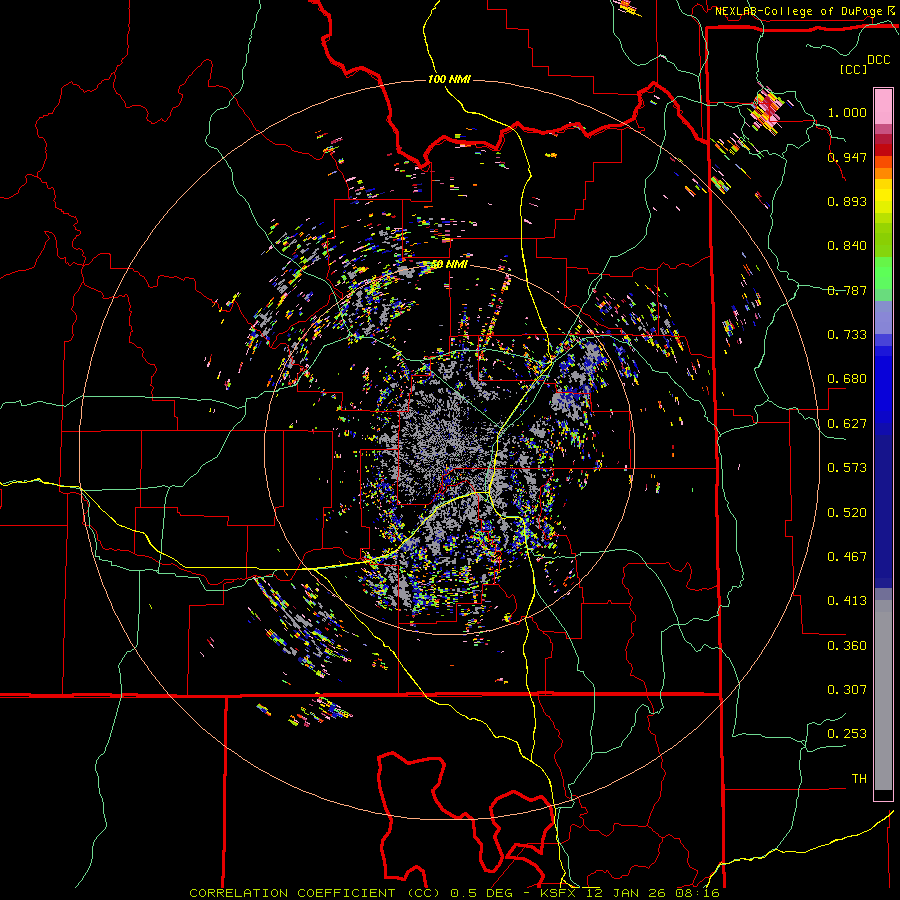Screen dimensions: 900x900
Task: Select the 0.360 legend value
Action: [x=847, y=646]
